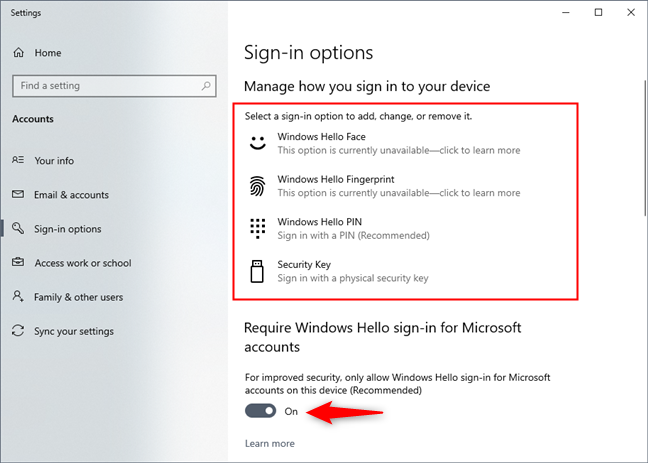648x463 pixels.
Task: Click the Home house icon
Action: [x=19, y=53]
